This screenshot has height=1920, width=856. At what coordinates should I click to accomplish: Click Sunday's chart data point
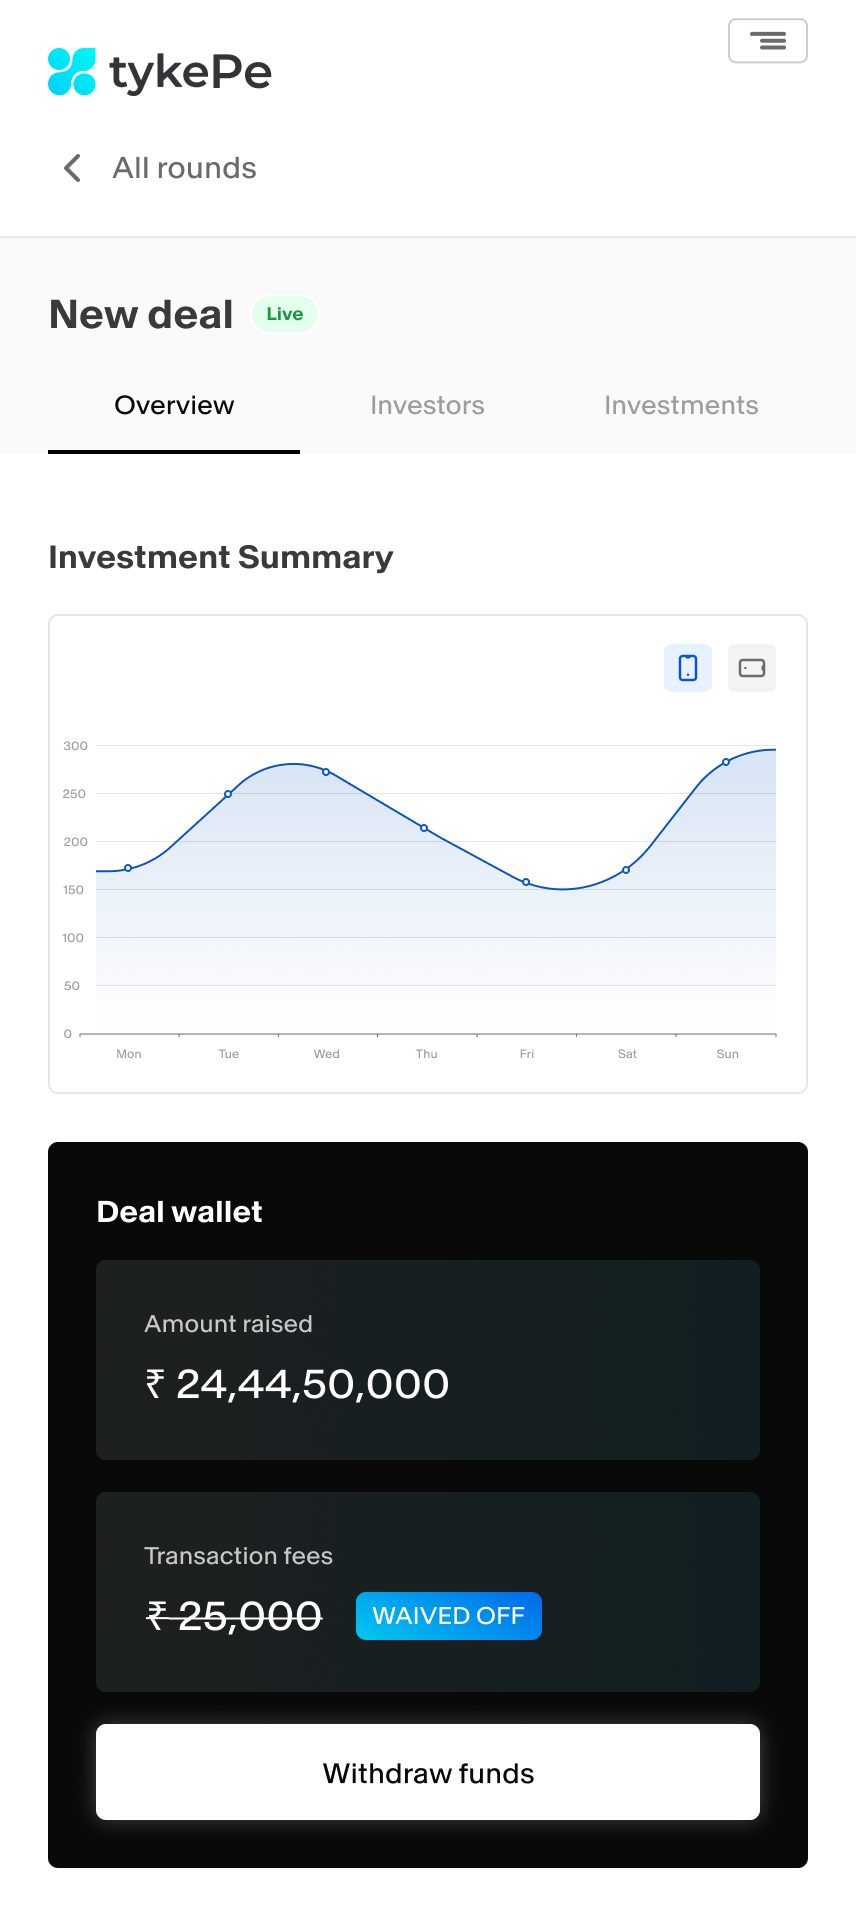point(726,762)
